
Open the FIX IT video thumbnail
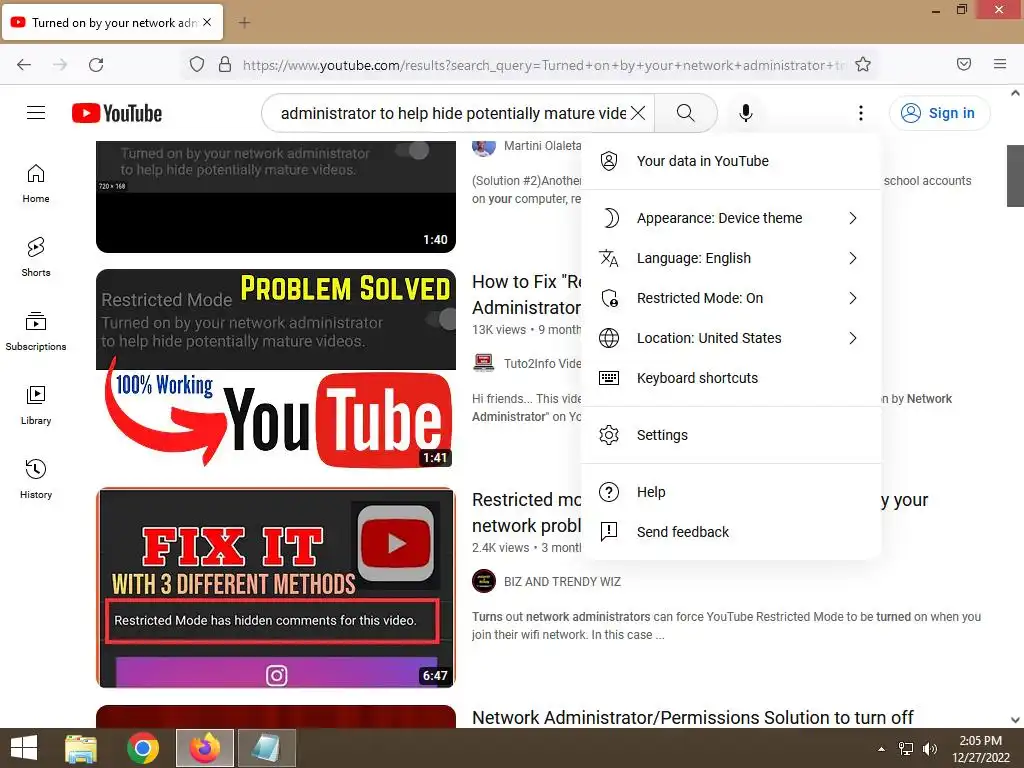point(276,587)
